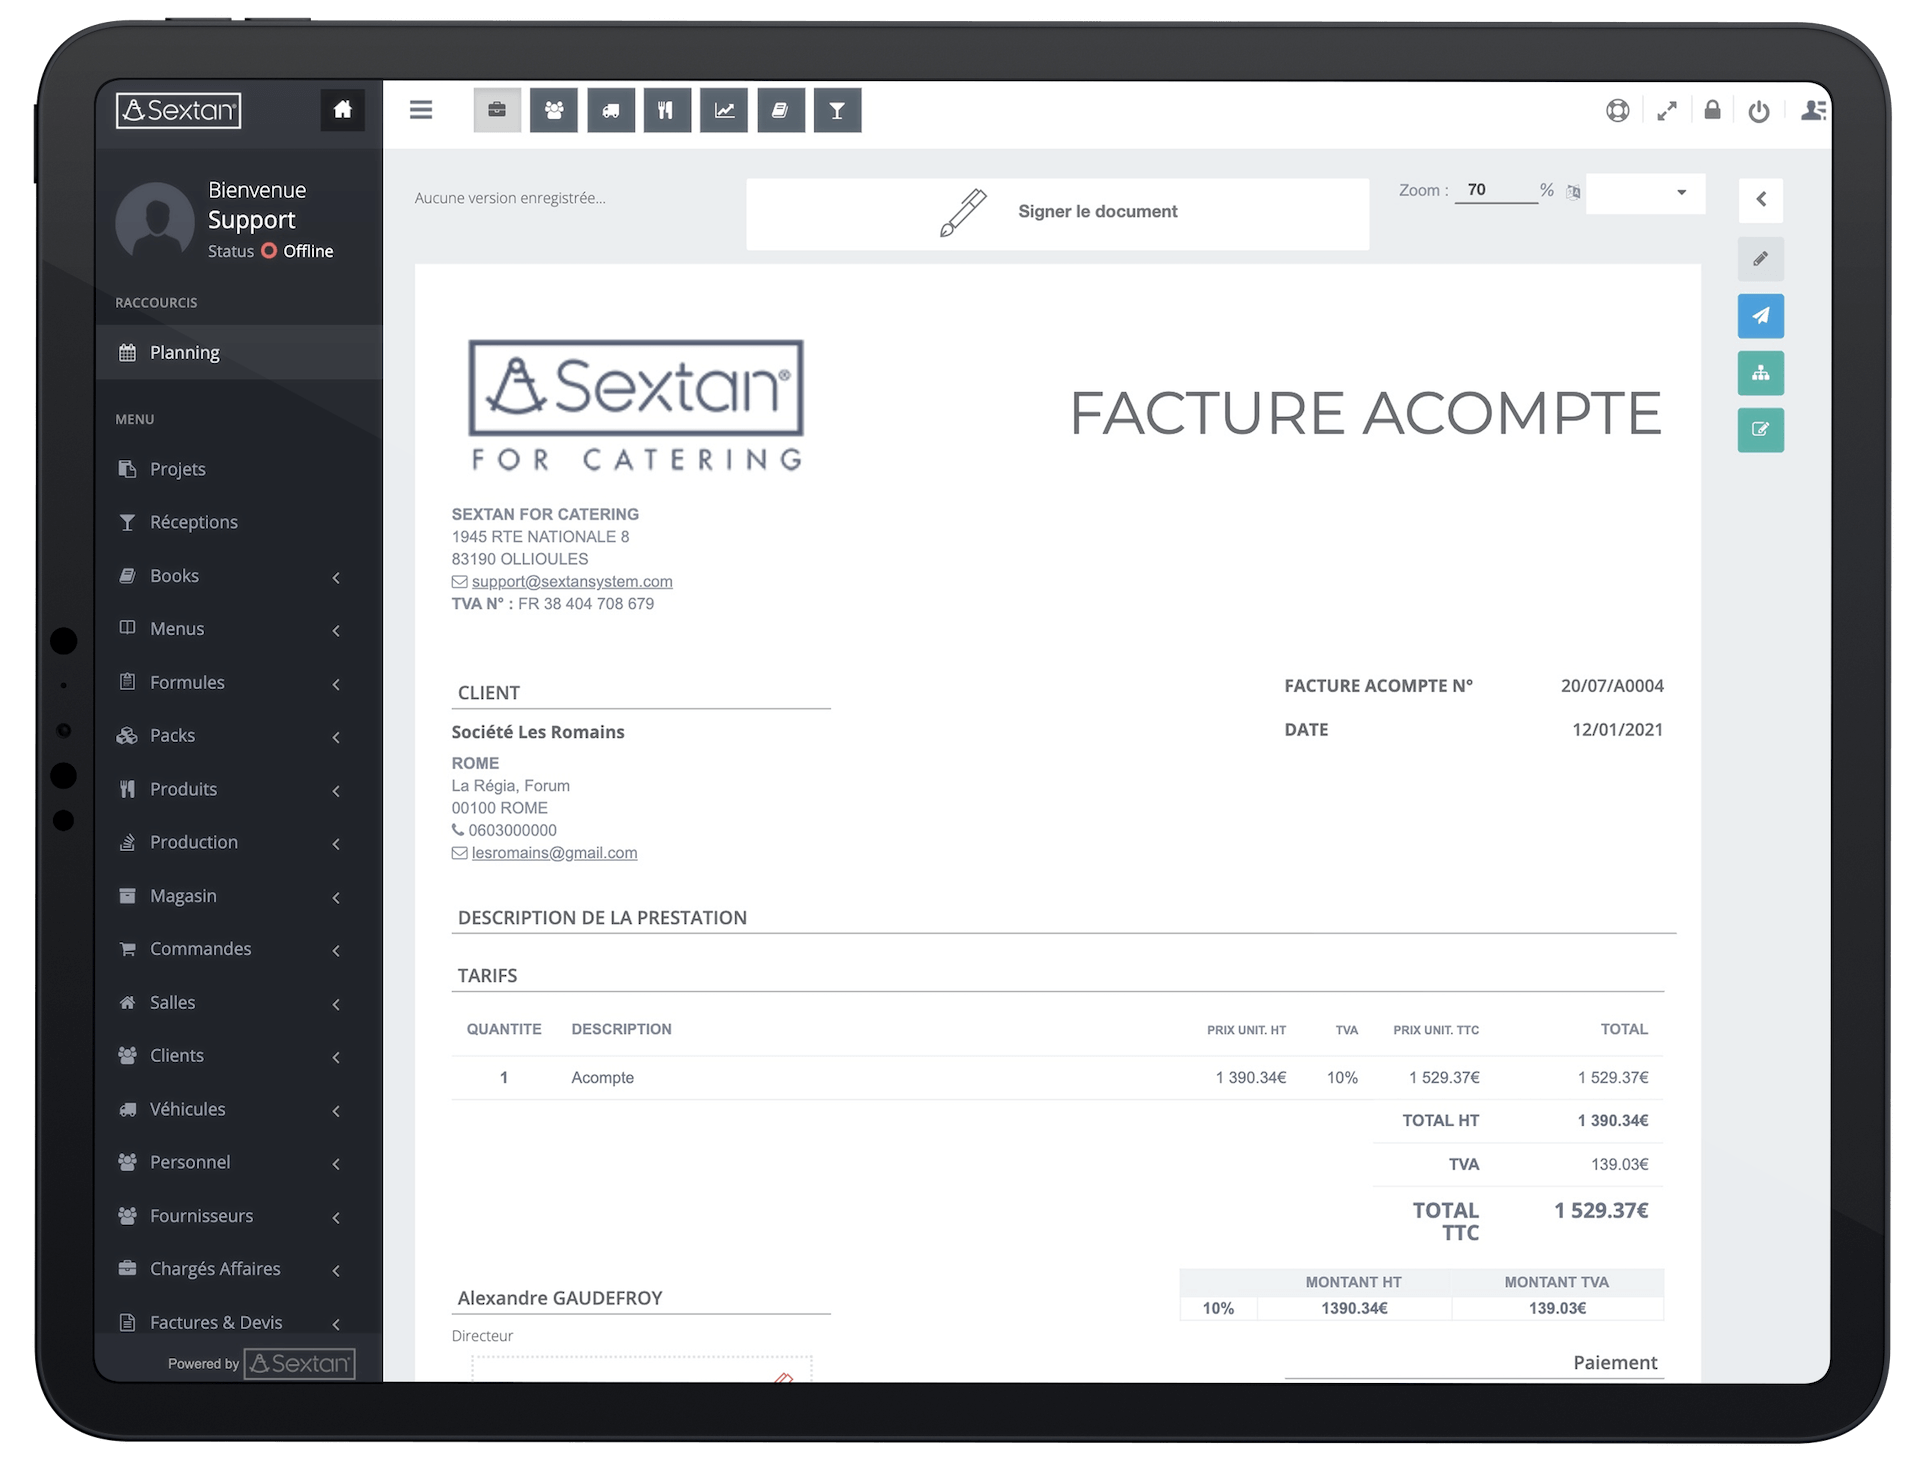Image resolution: width=1920 pixels, height=1465 pixels.
Task: Open the Planning shortcut in the sidebar
Action: (x=183, y=352)
